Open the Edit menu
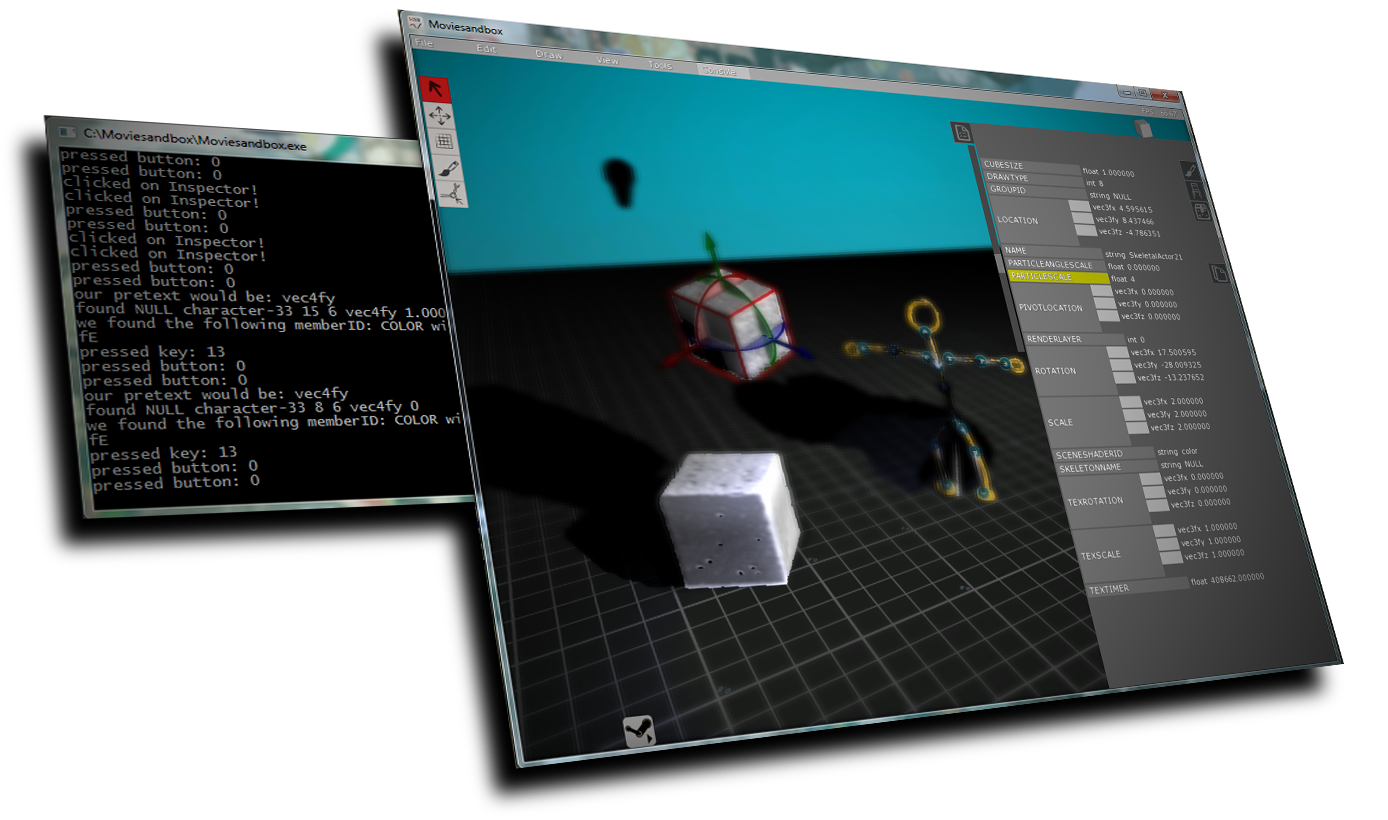This screenshot has height=820, width=1388. (486, 49)
